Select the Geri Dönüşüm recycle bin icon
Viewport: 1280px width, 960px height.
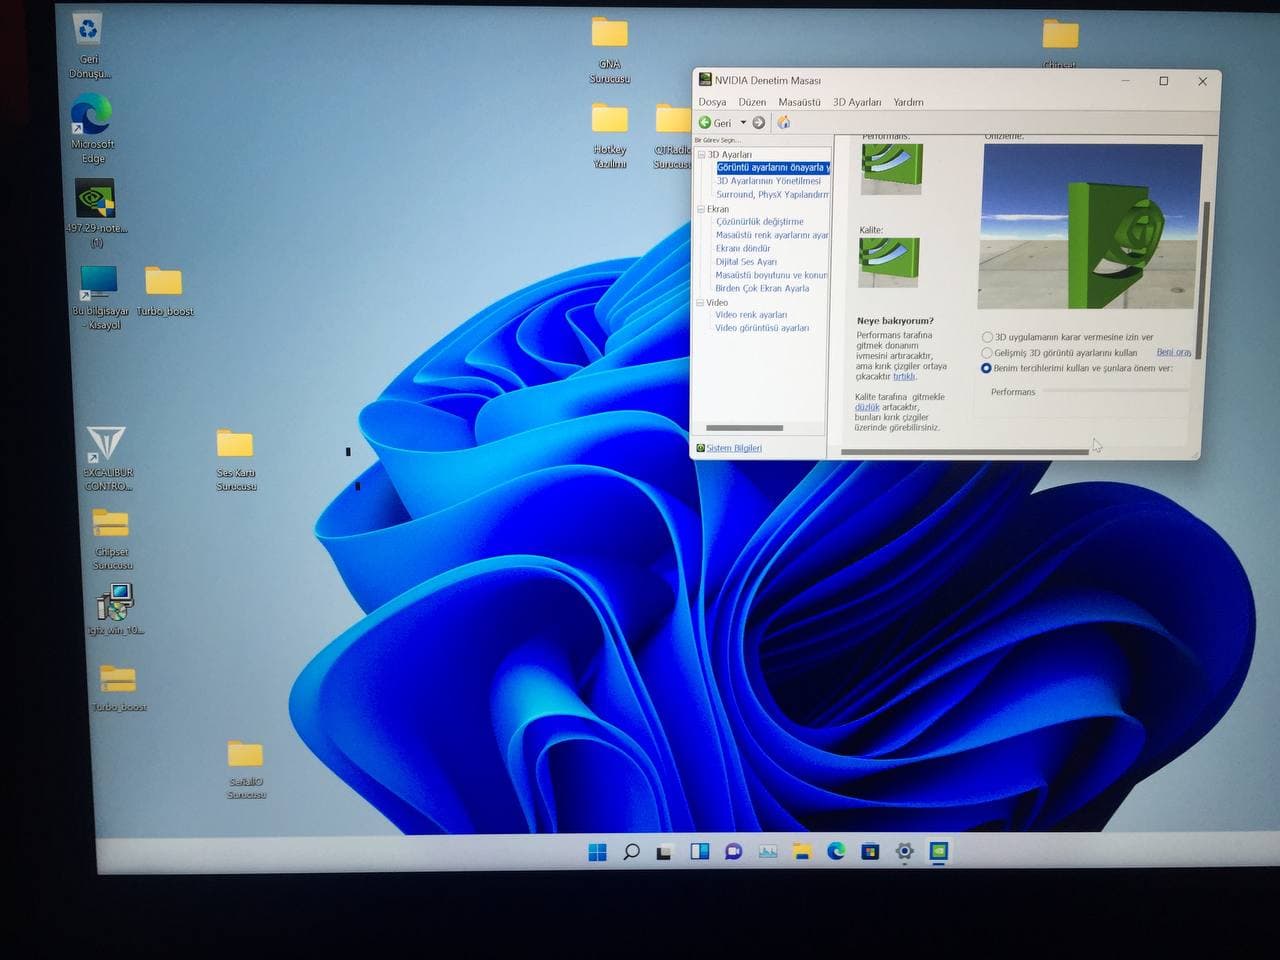pos(89,46)
